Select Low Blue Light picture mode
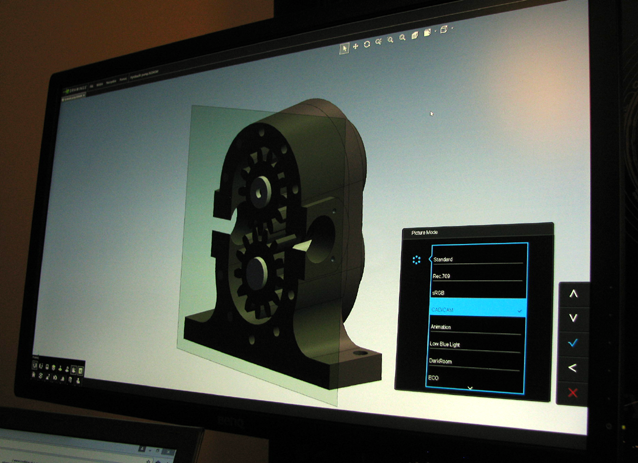This screenshot has width=638, height=463. point(476,343)
